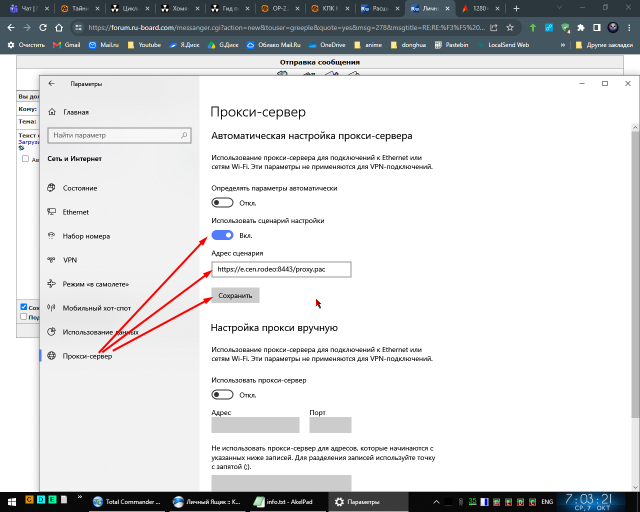The width and height of the screenshot is (640, 512).
Task: Open Chrome home page button
Action: click(59, 28)
